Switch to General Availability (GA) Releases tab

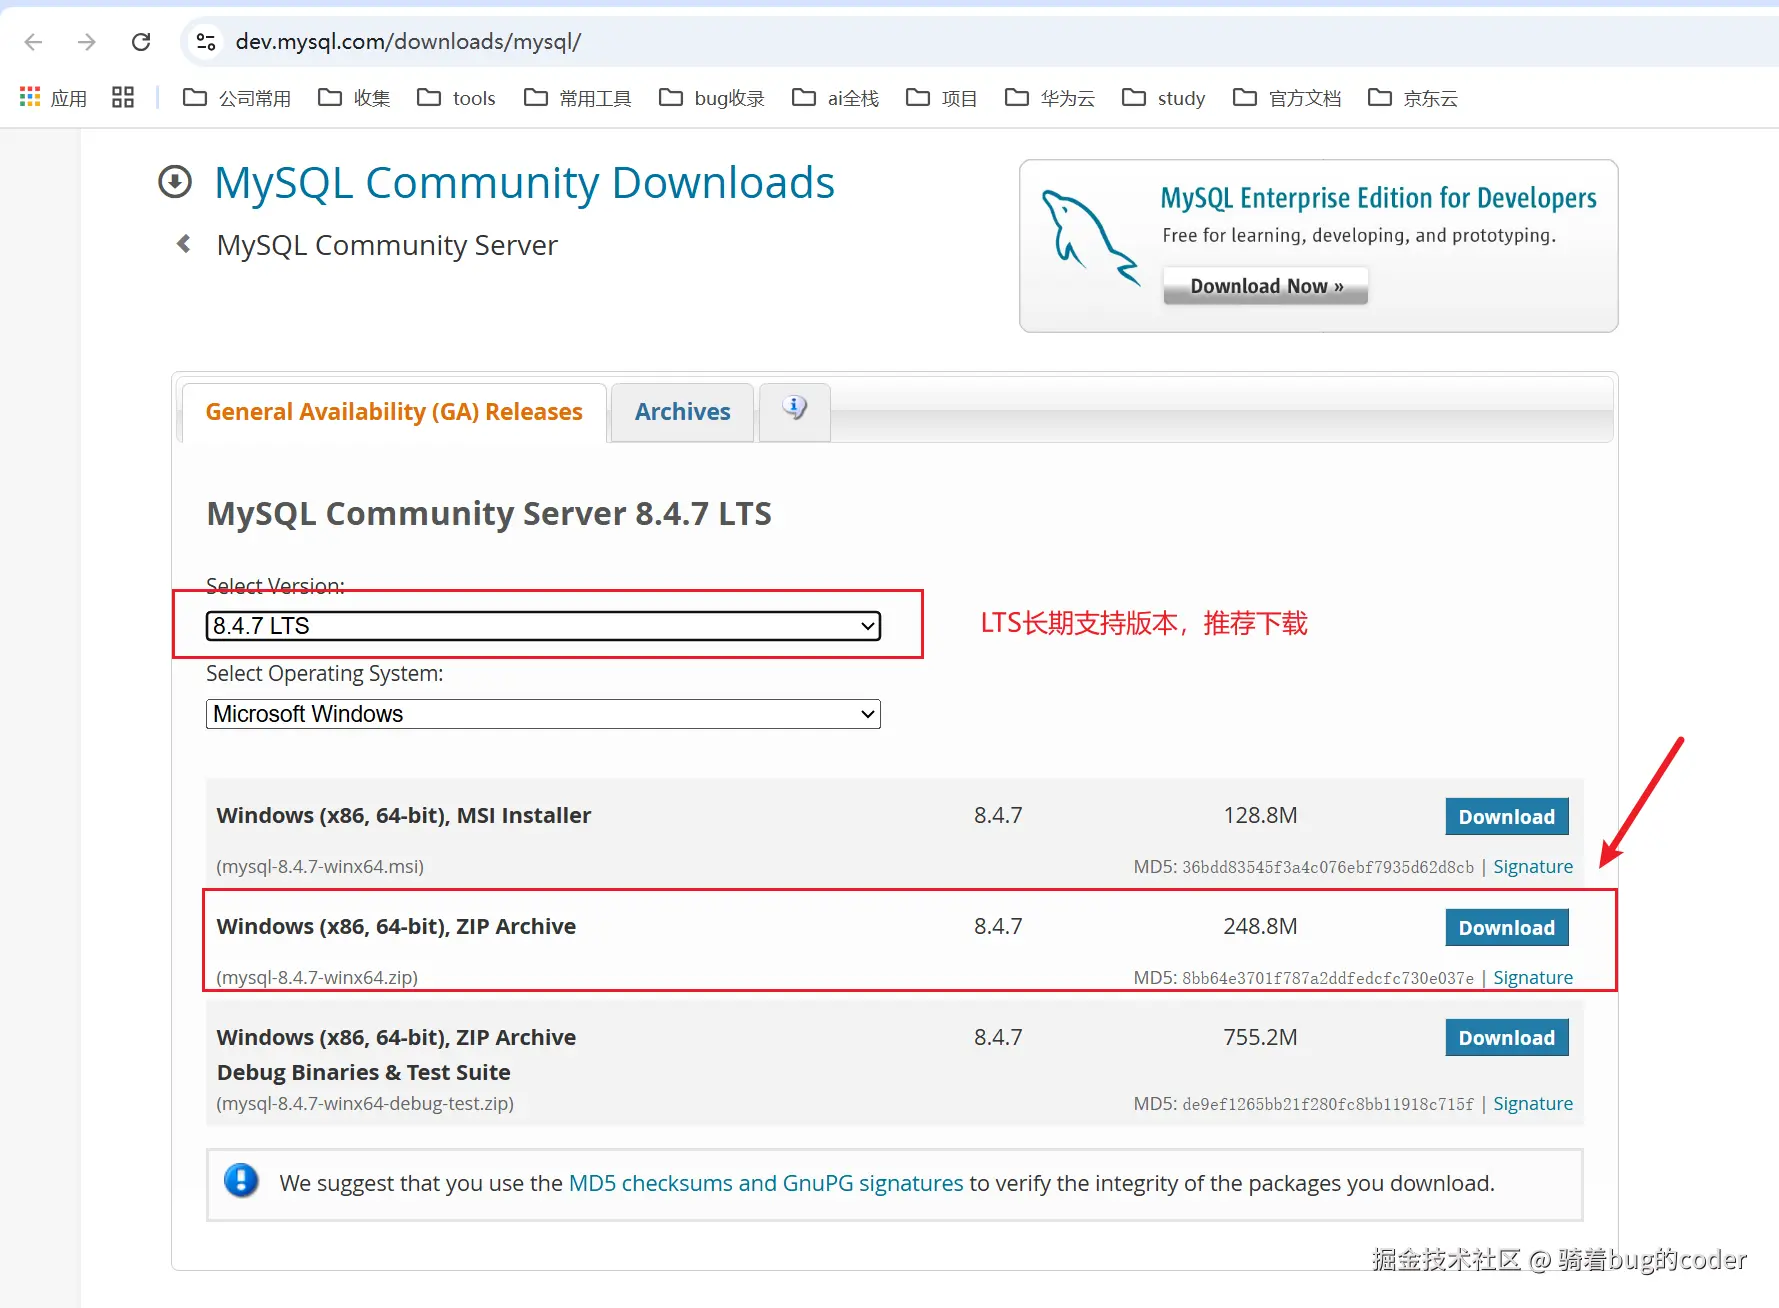tap(394, 412)
